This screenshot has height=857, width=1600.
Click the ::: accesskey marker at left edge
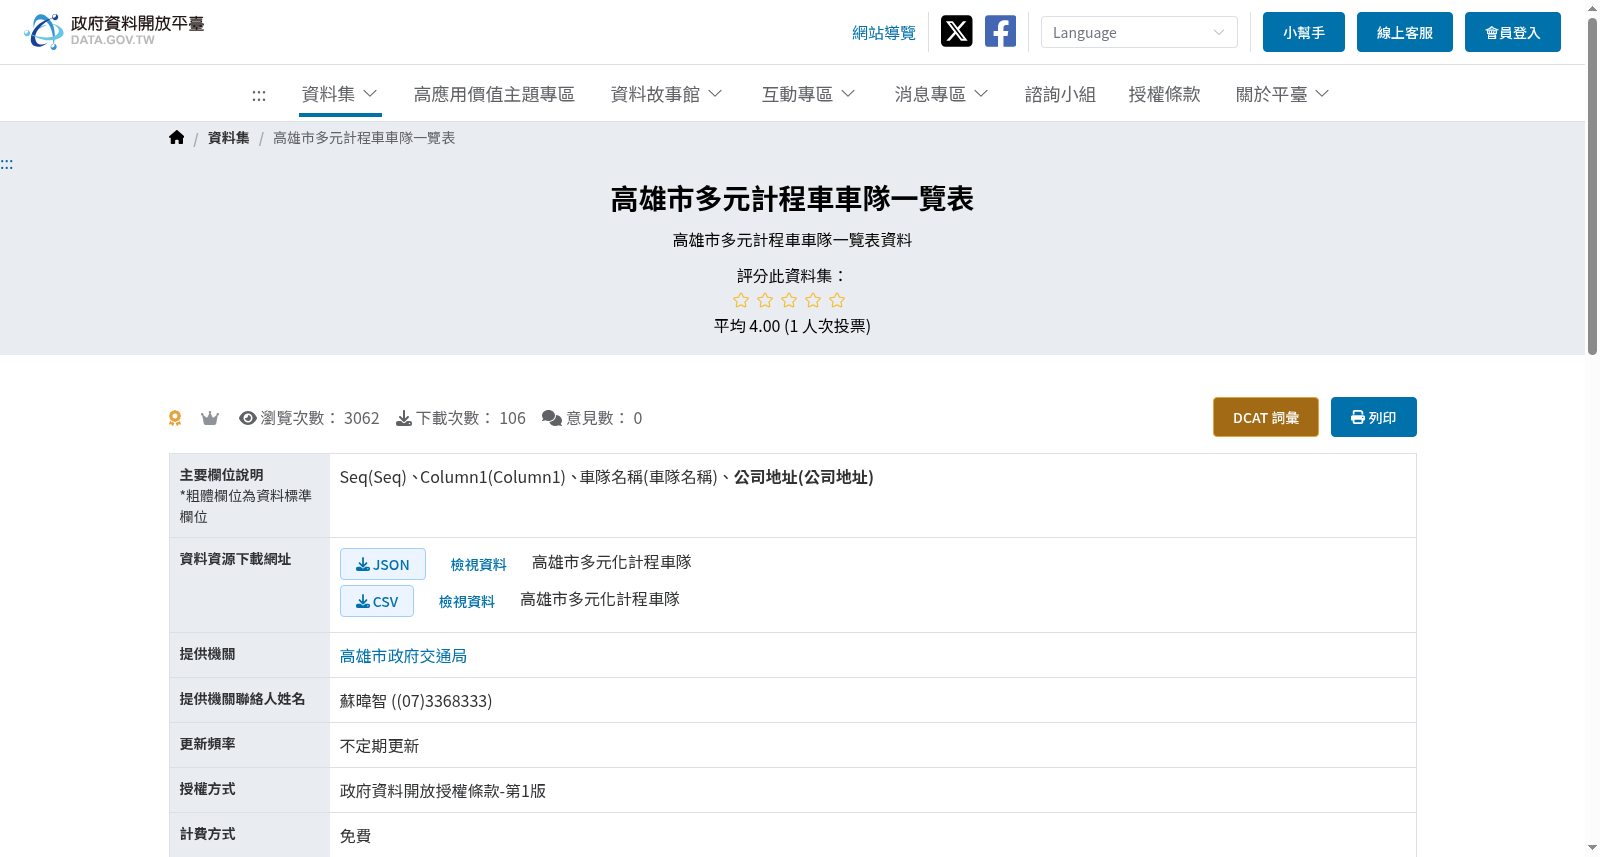[x=7, y=164]
